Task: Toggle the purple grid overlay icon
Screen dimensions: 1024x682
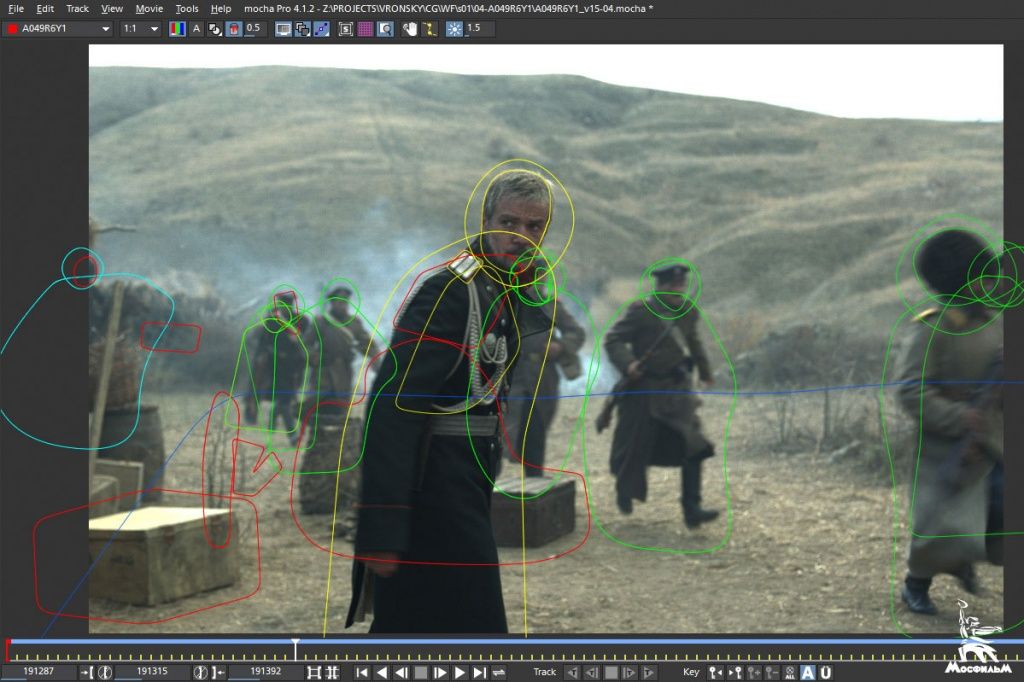Action: pyautogui.click(x=365, y=29)
